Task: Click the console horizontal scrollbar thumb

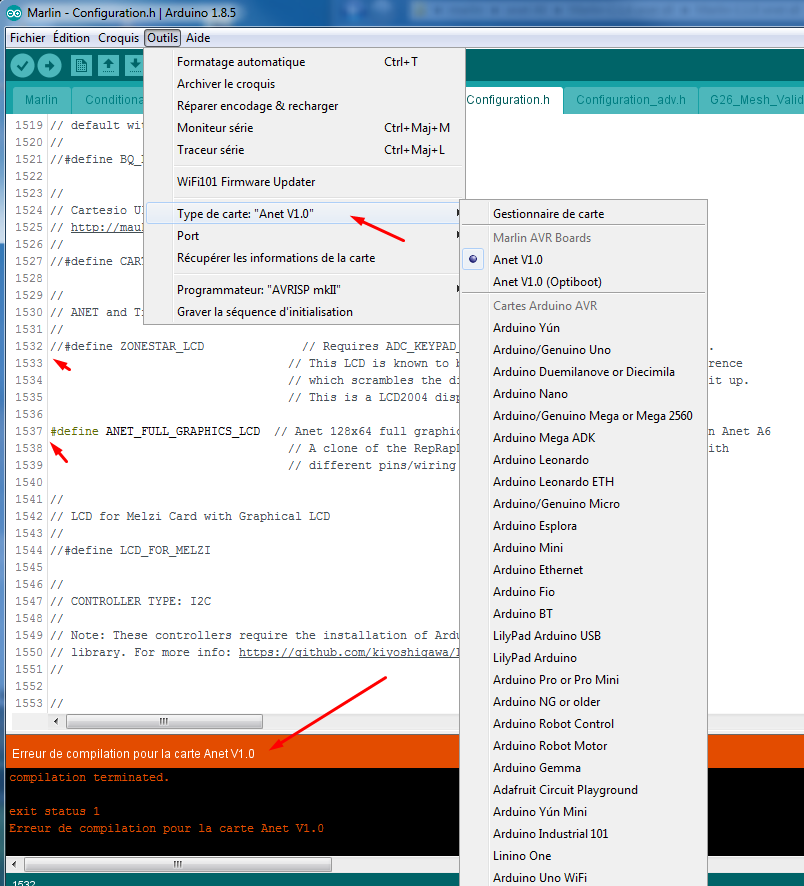Action: (178, 865)
